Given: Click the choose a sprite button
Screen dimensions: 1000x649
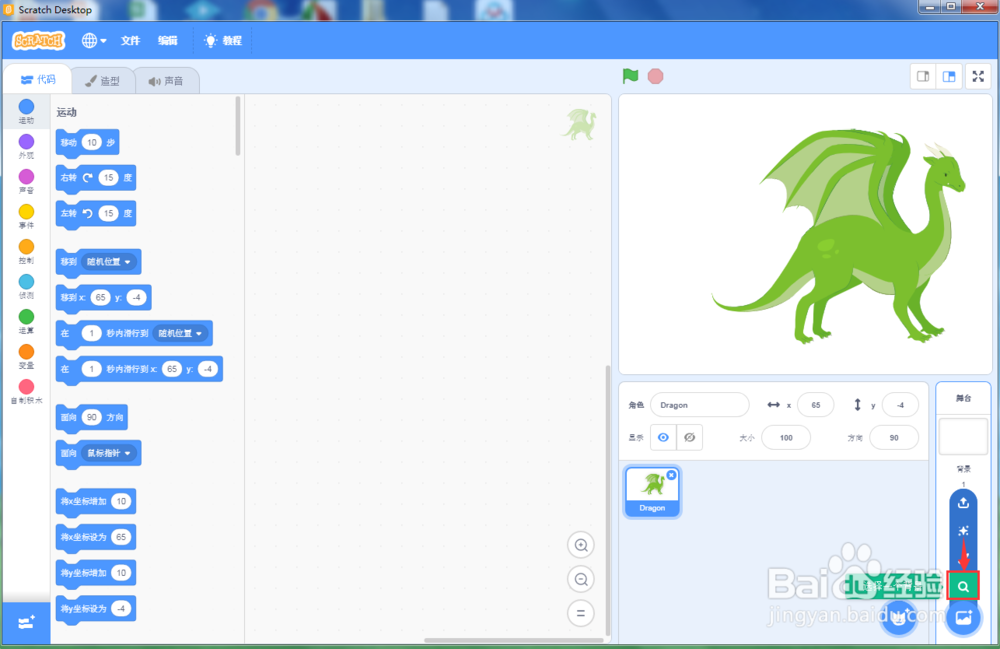Looking at the screenshot, I should [899, 617].
